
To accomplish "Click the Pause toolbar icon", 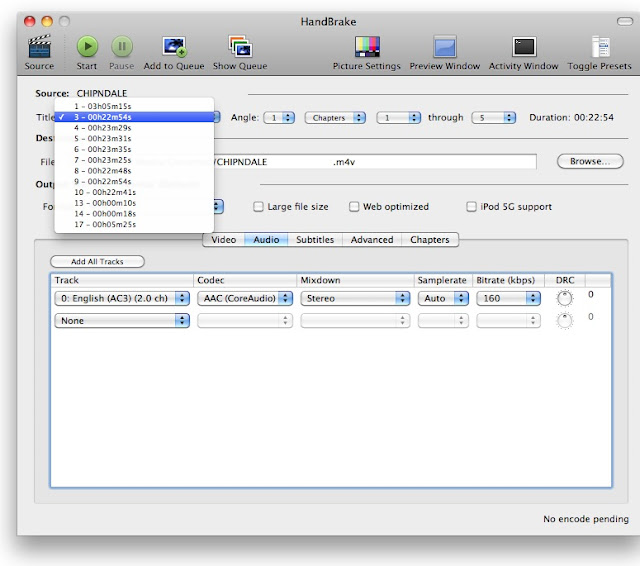I will 122,47.
